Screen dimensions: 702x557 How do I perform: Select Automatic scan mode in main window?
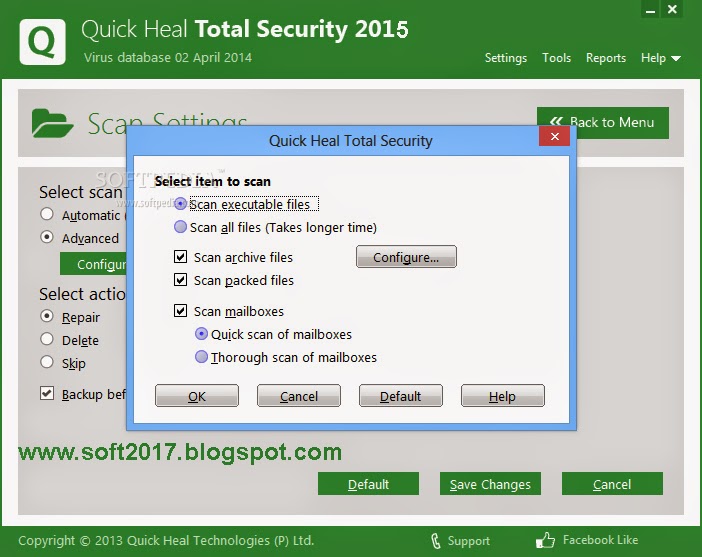coord(47,214)
